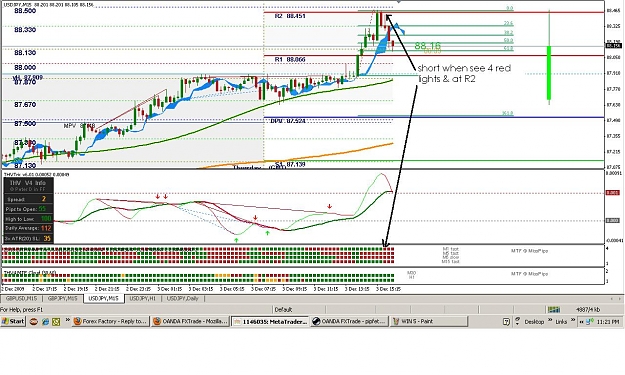Click the 2x ATR(20) SL 35 row
This screenshot has height=375, width=625.
(28, 238)
